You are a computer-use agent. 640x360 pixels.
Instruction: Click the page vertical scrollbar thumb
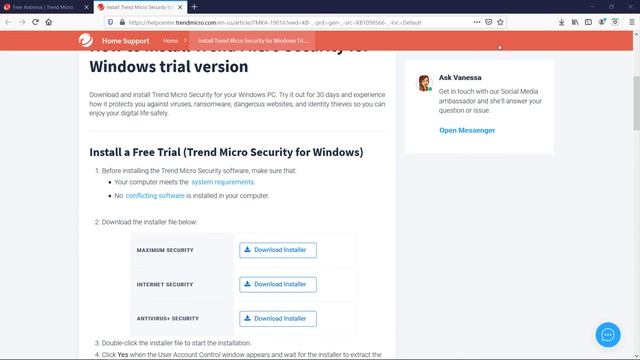[636, 103]
